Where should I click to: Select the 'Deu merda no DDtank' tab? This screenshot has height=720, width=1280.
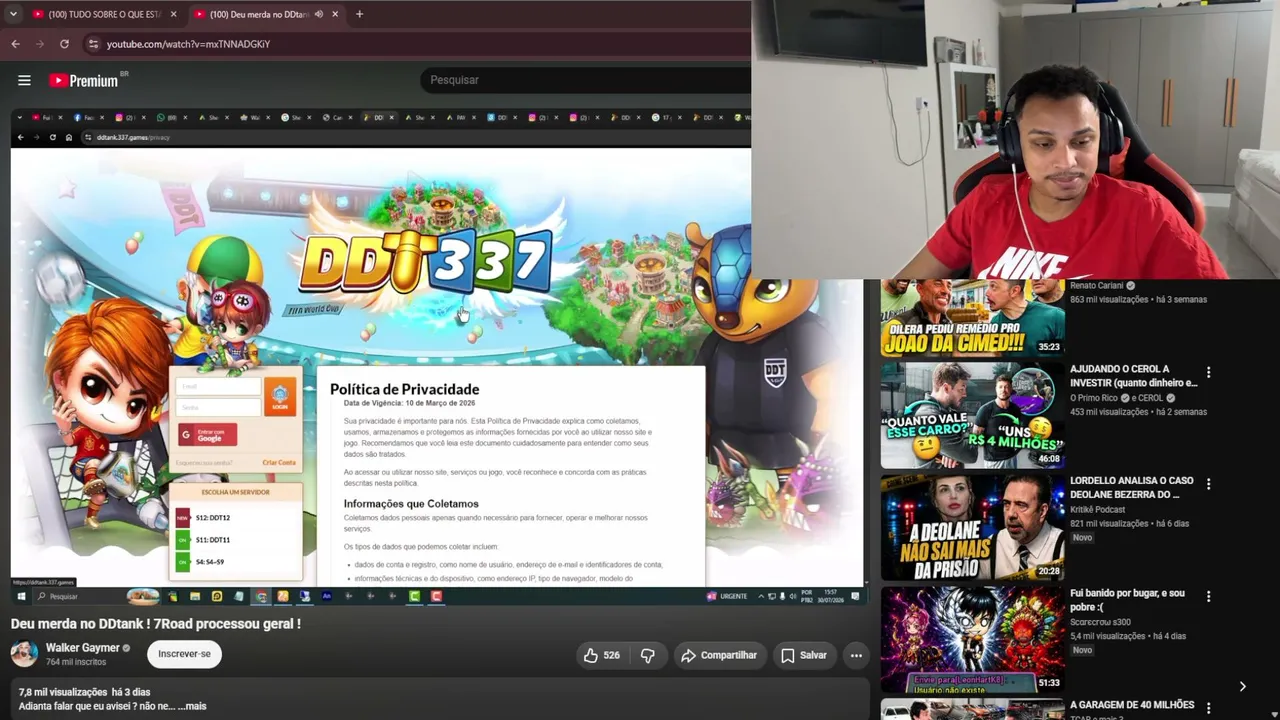point(265,14)
